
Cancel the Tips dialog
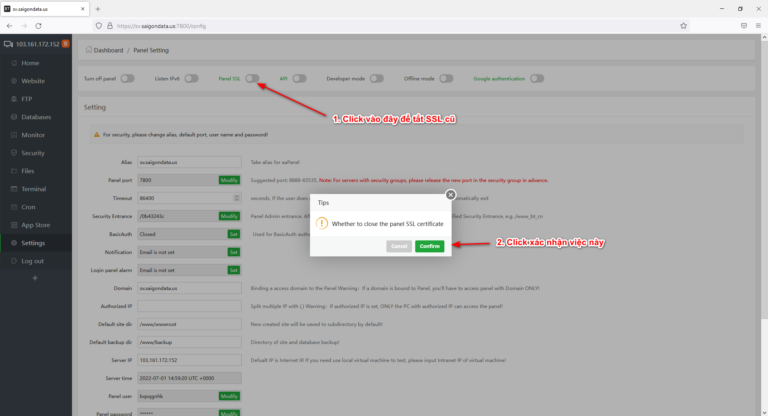pos(398,246)
